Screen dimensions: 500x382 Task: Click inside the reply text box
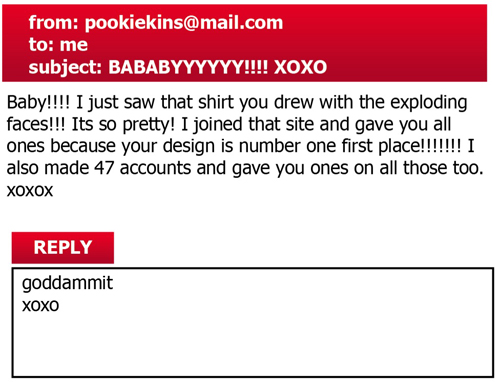253,323
